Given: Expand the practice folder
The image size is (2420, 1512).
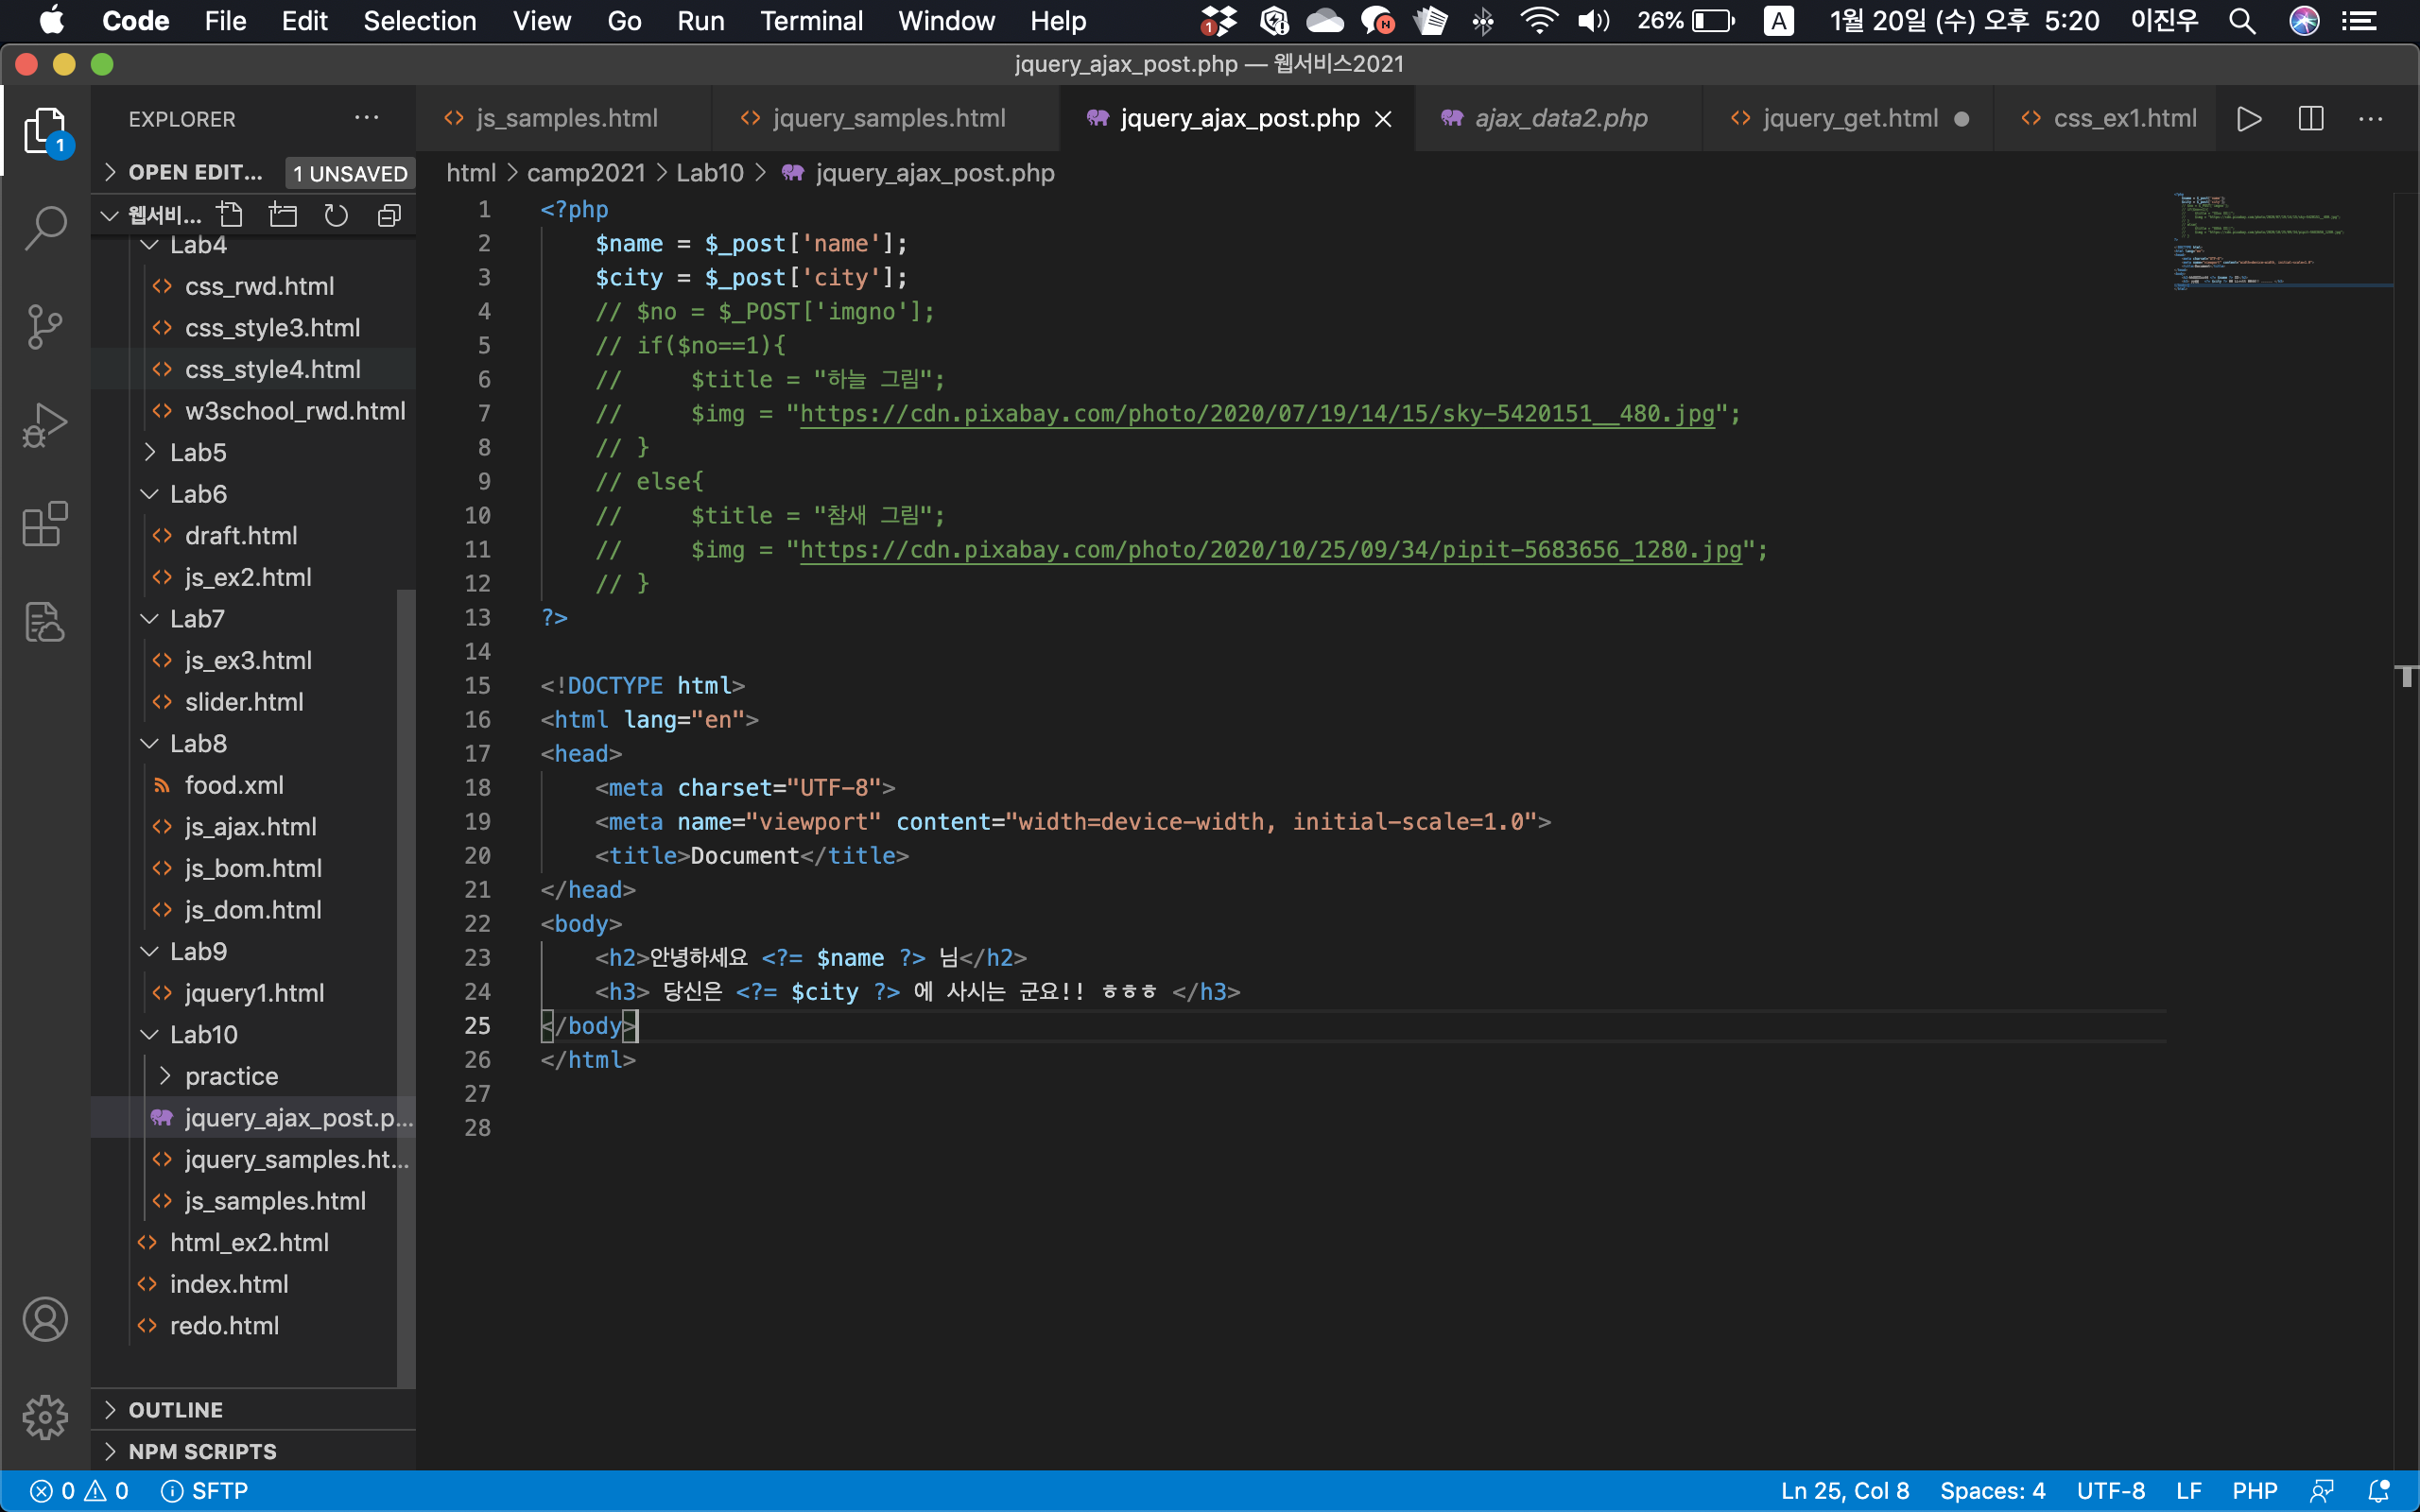Looking at the screenshot, I should pos(231,1076).
